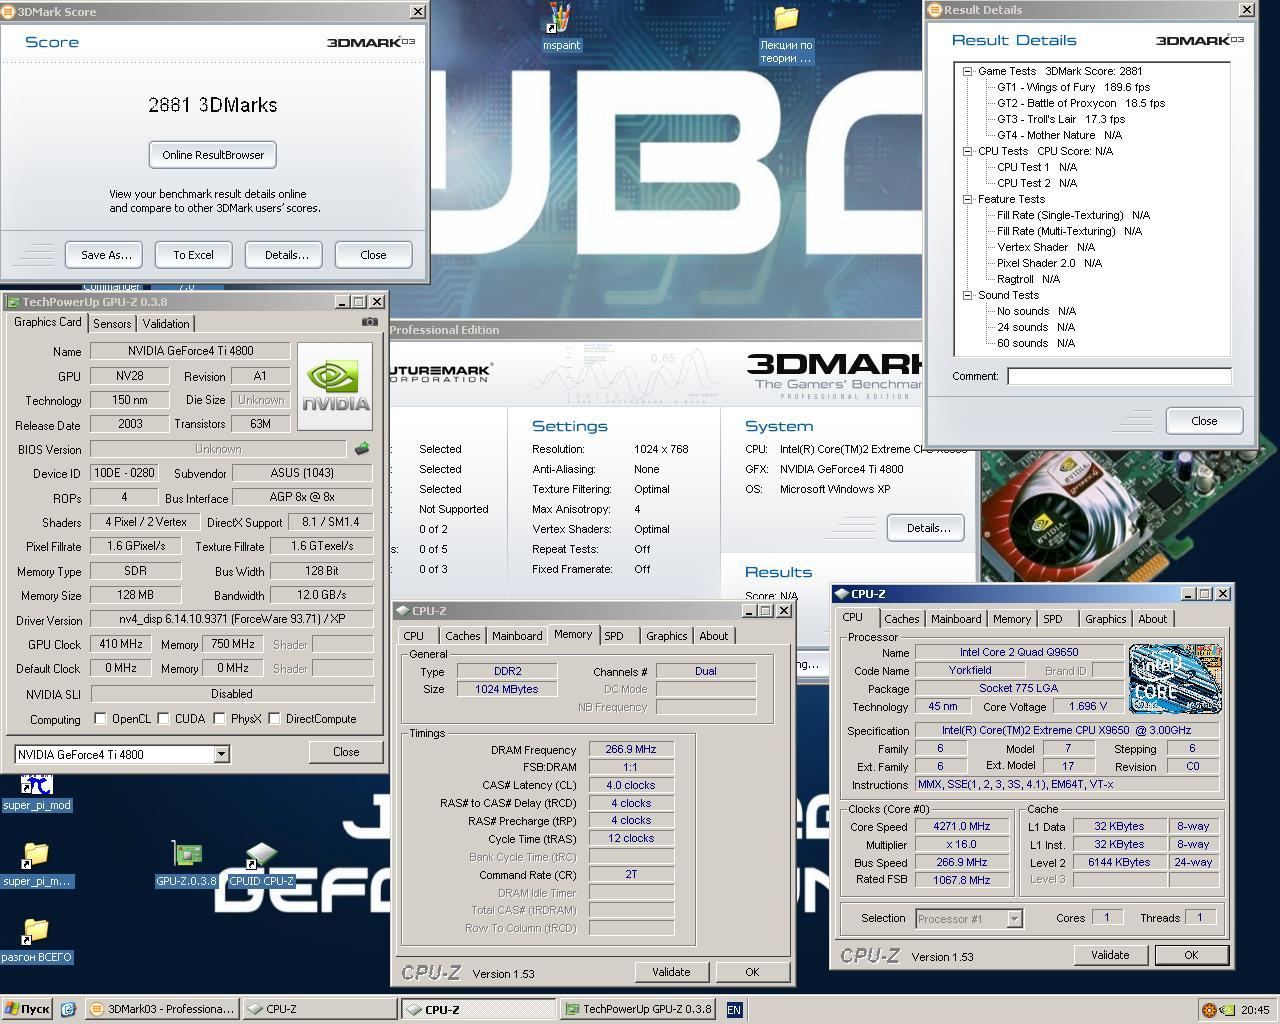Click the DRAM Frequency 266.9 MHz value
Screen dimensions: 1280x1024
point(631,749)
